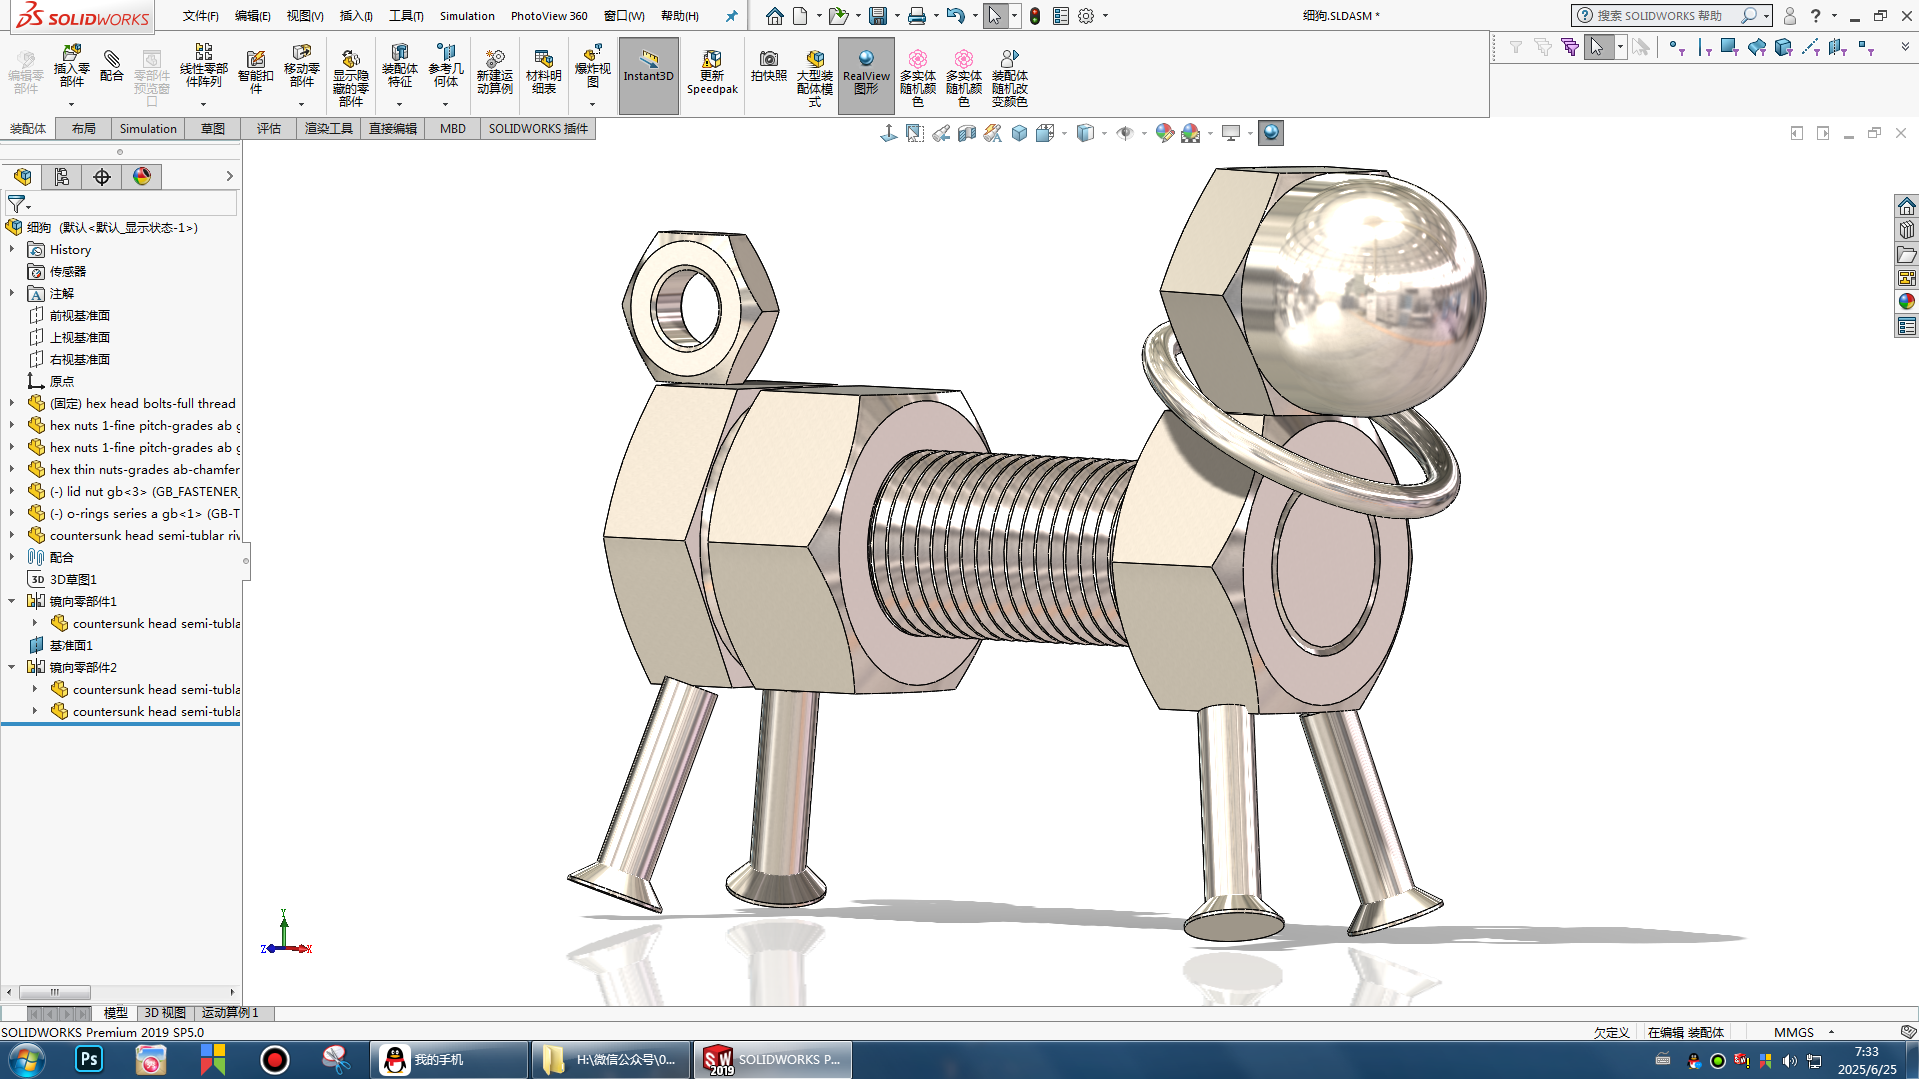Click the Insert Component (插入零部件) tool
The height and width of the screenshot is (1079, 1919).
pos(71,66)
